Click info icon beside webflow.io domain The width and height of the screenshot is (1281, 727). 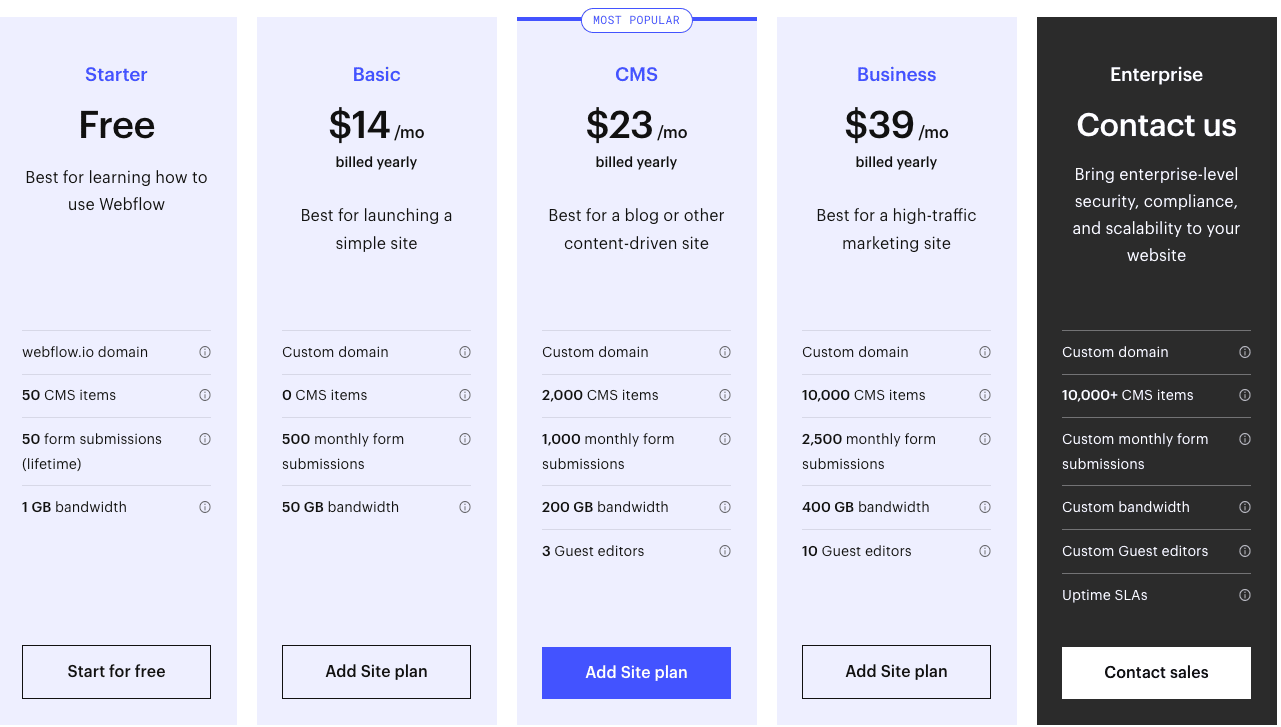coord(205,352)
